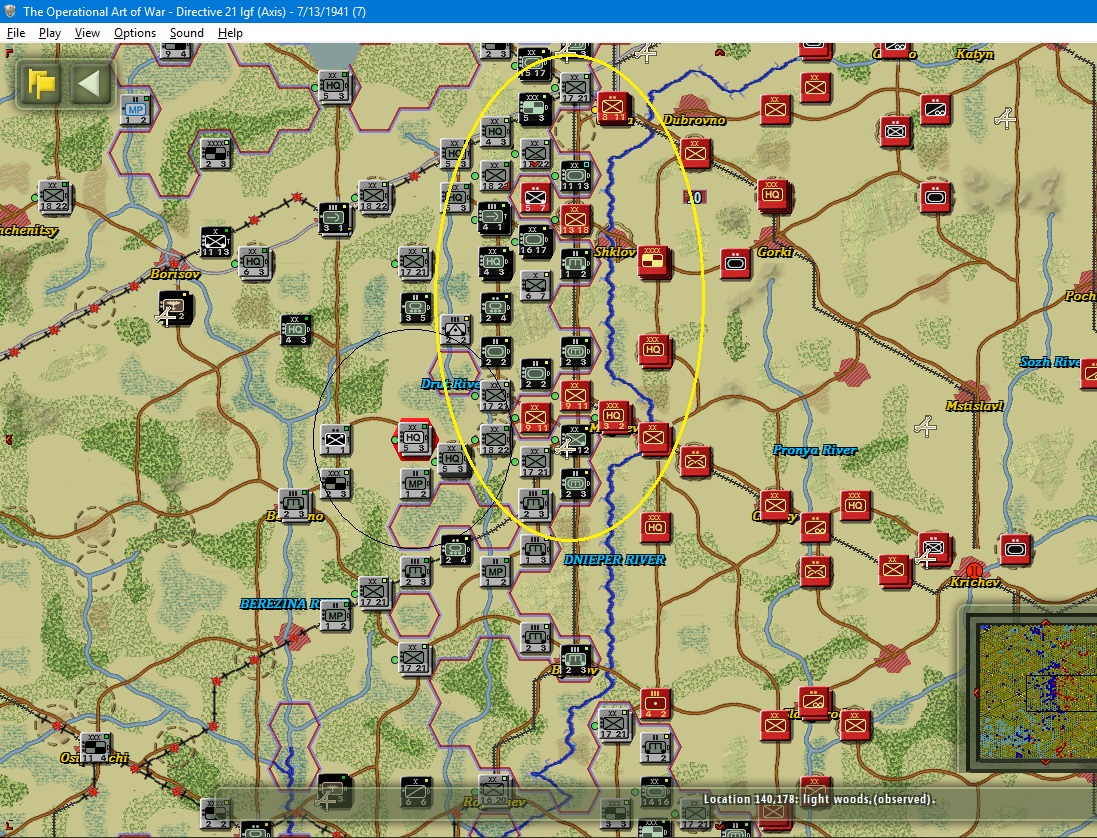Select the black 11-13 unit near Borisov
The height and width of the screenshot is (838, 1097).
215,243
